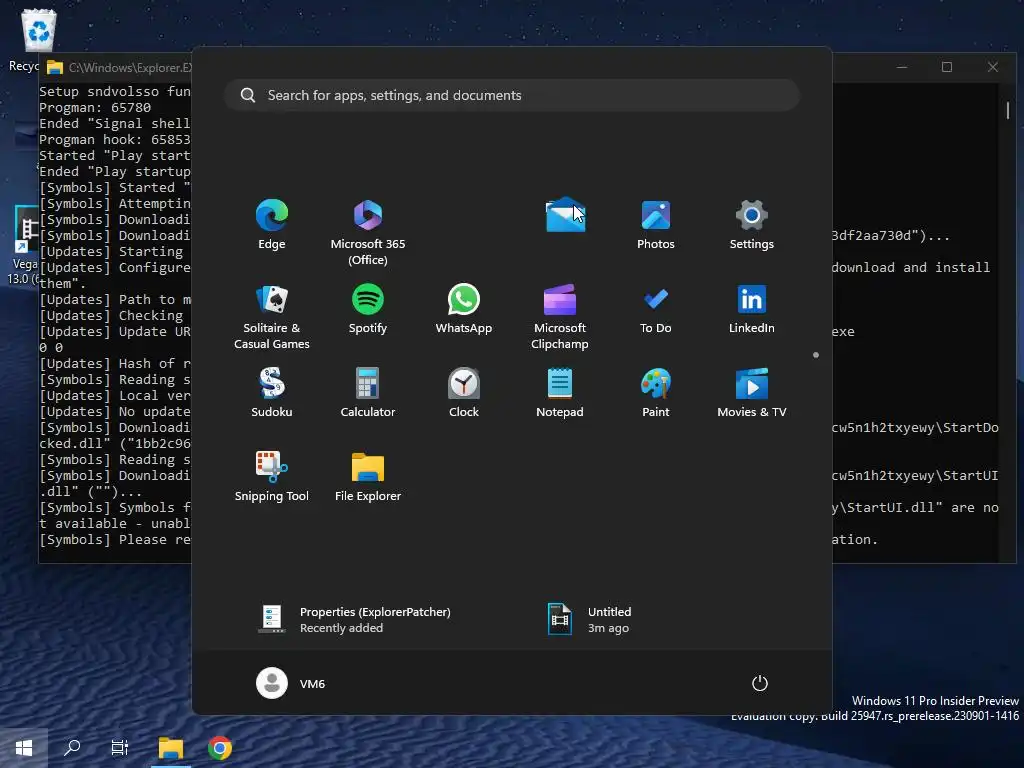Click the power button in Start menu

pyautogui.click(x=760, y=683)
